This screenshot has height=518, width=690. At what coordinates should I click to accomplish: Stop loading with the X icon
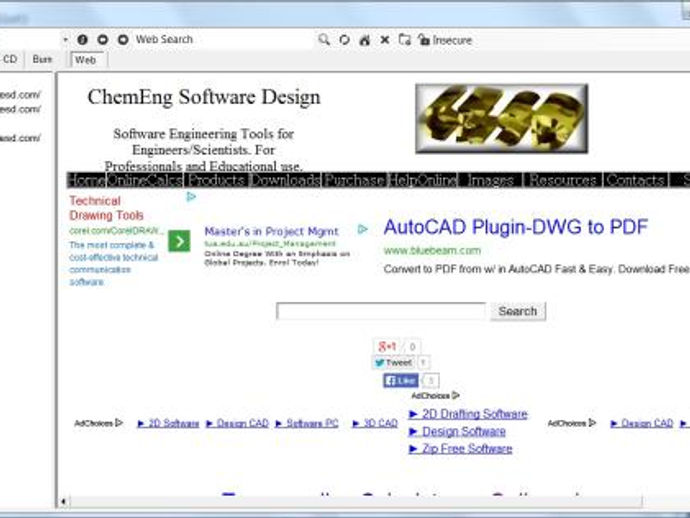(x=385, y=40)
